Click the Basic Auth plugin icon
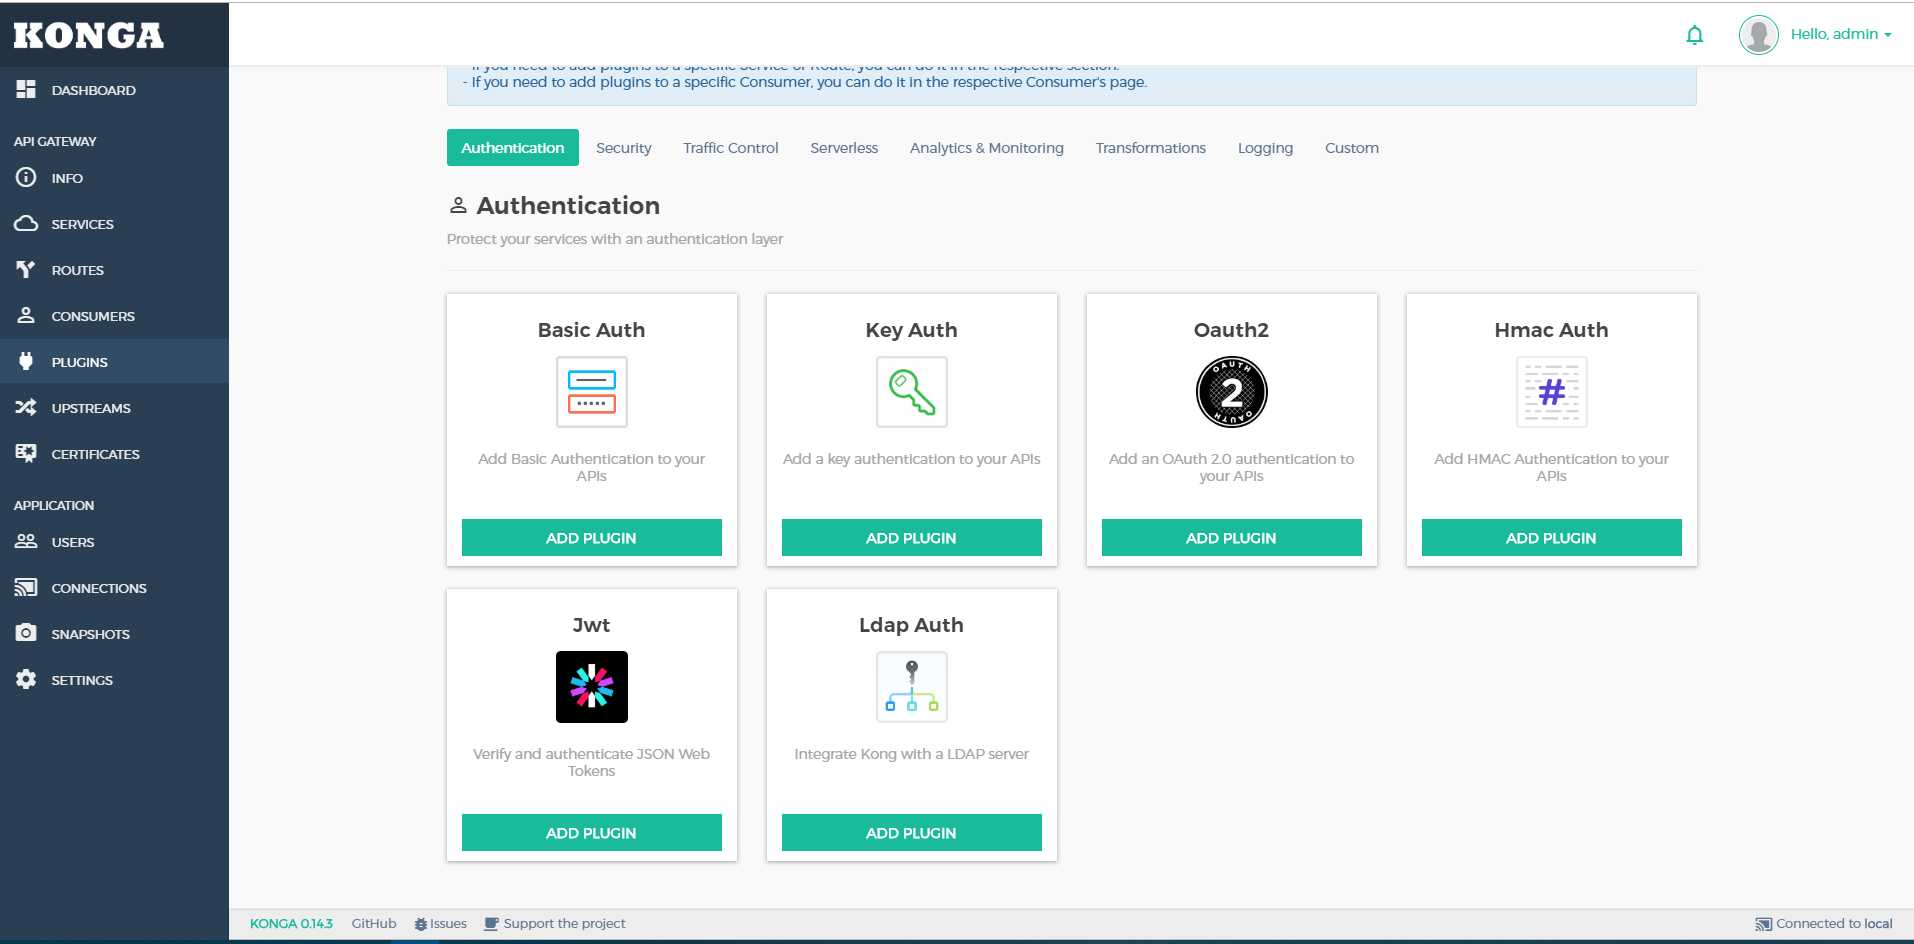This screenshot has width=1914, height=944. point(591,392)
